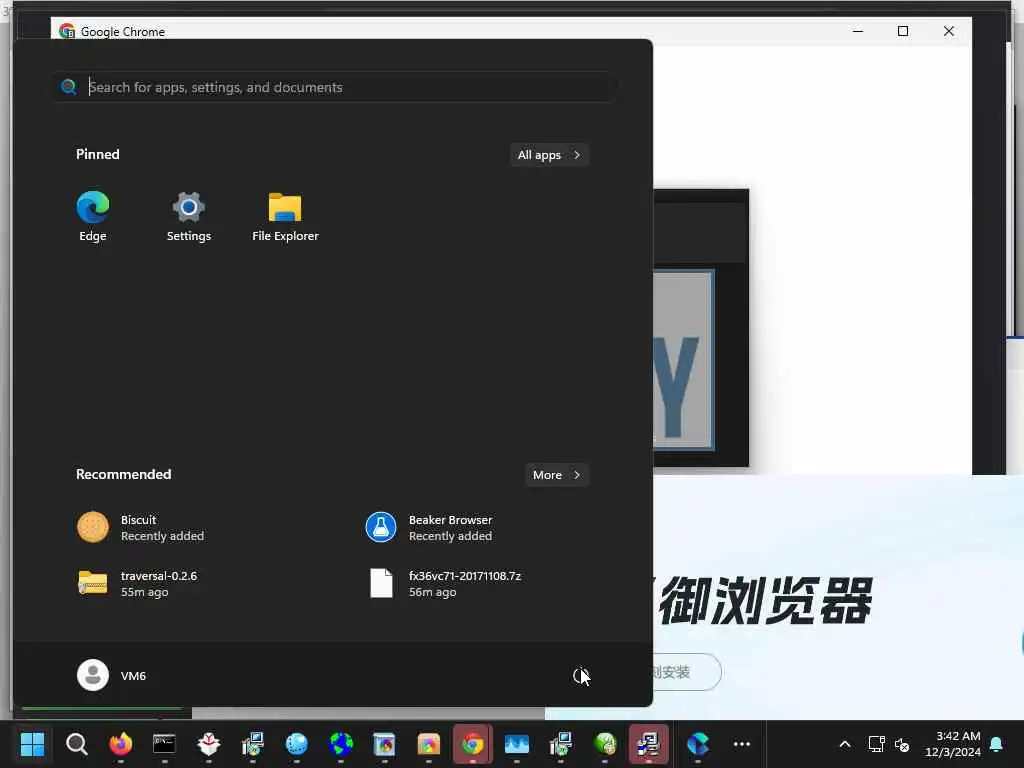Click the highlighted setup computer taskbar icon
The height and width of the screenshot is (768, 1024).
click(x=648, y=744)
